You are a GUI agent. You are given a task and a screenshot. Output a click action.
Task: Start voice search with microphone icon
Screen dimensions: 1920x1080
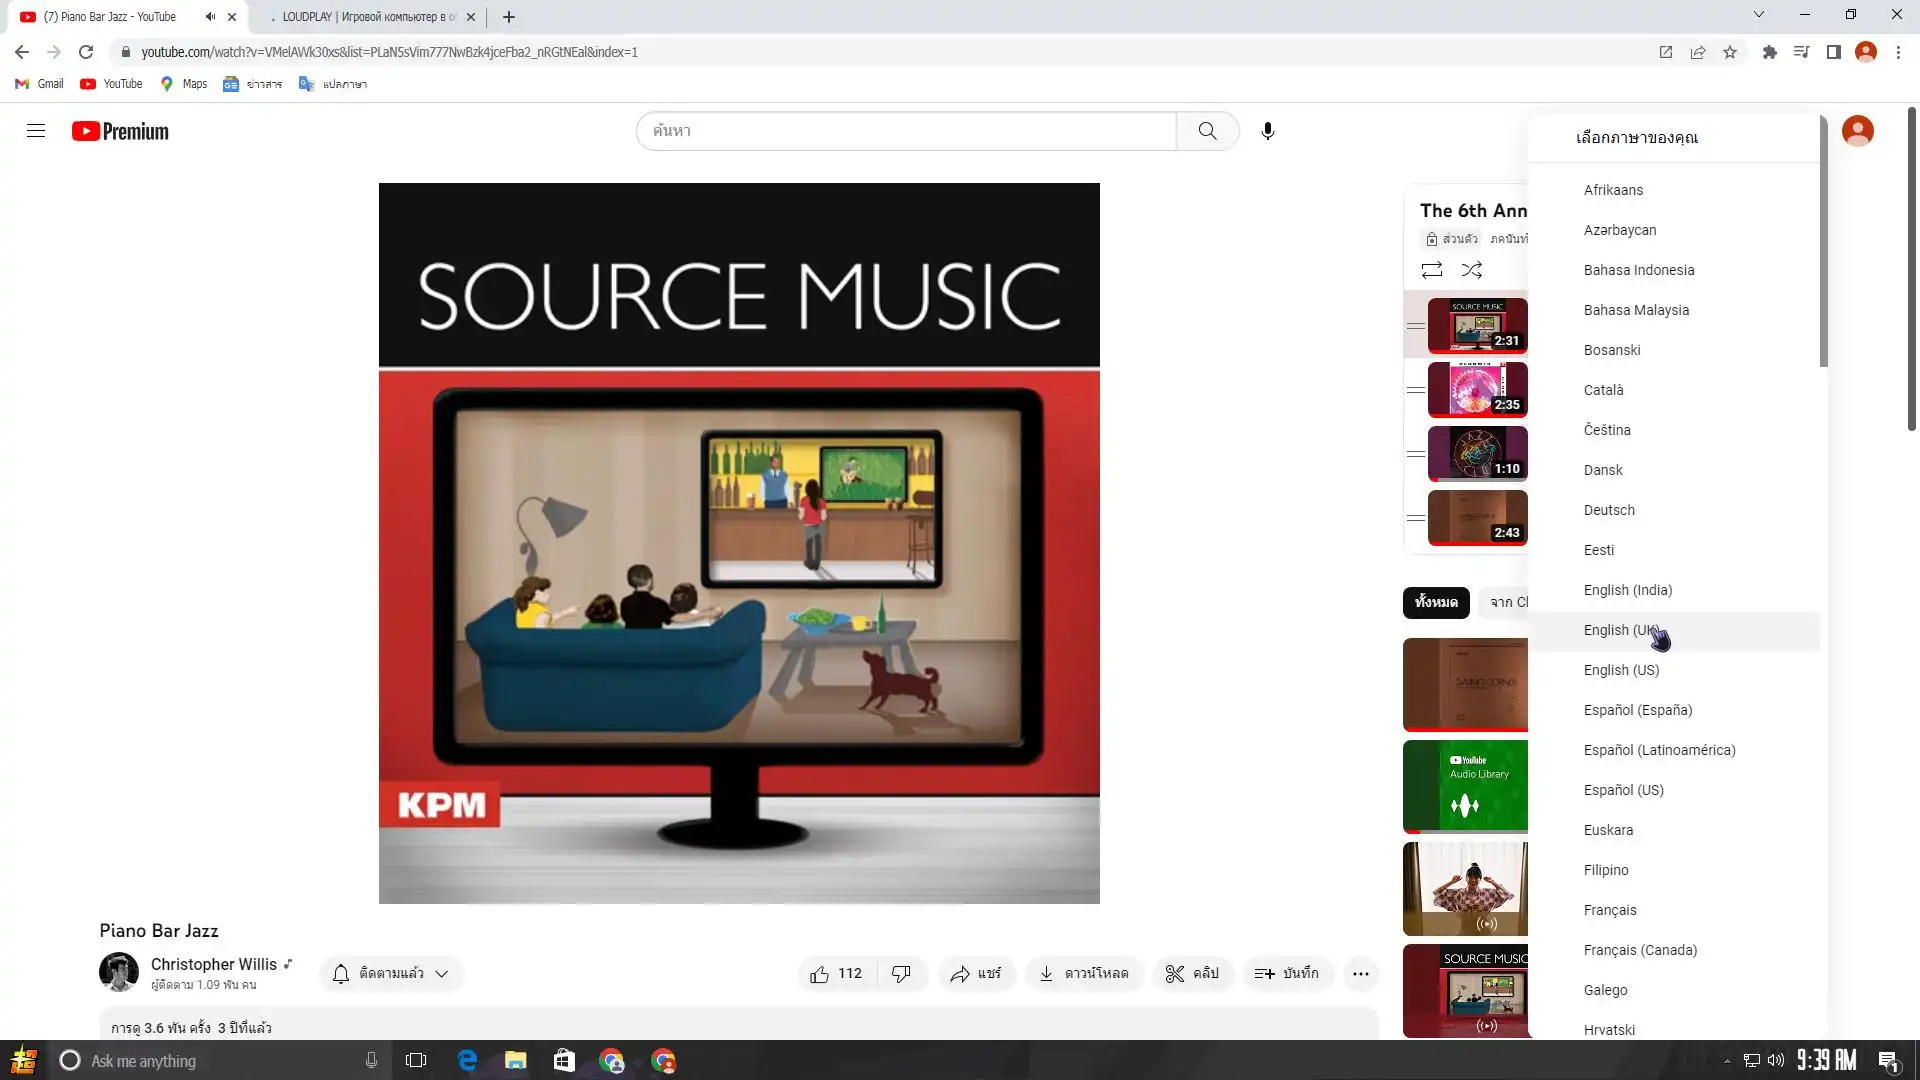(1267, 131)
